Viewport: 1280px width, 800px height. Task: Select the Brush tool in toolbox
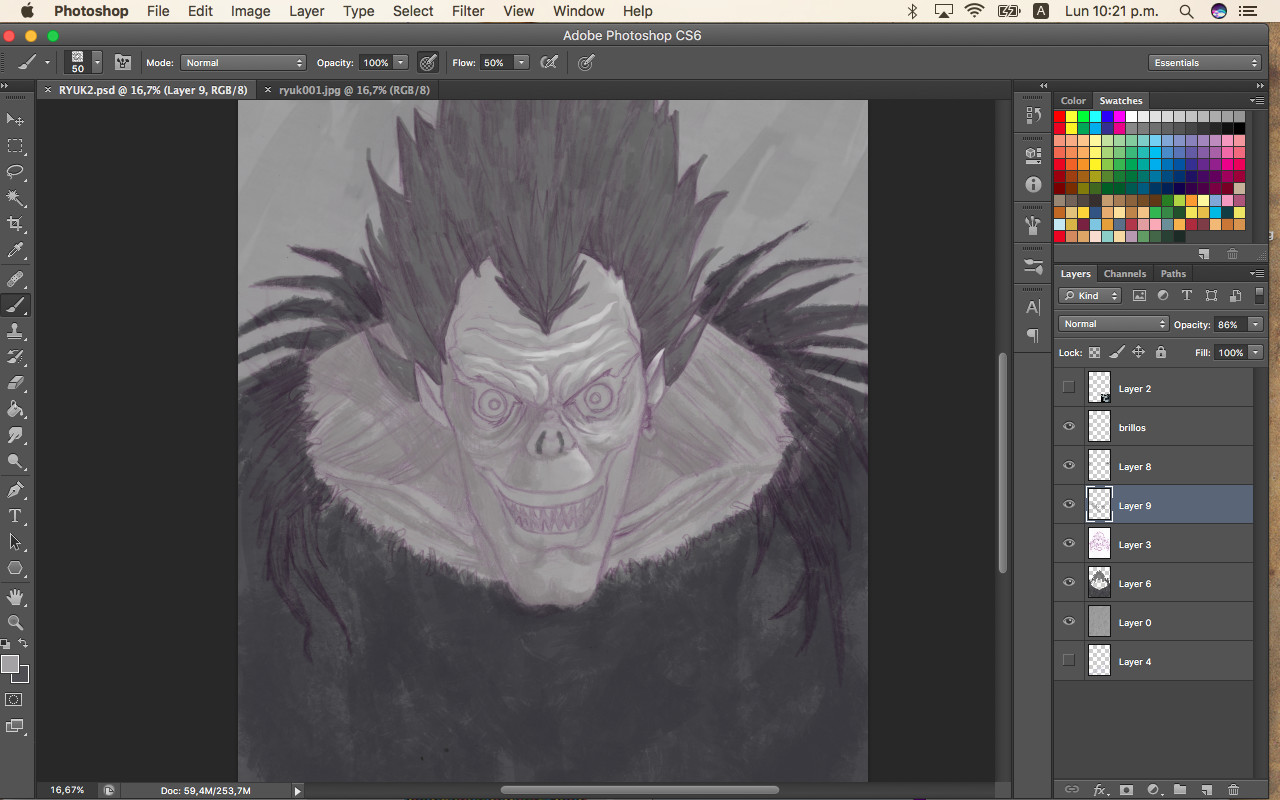(x=16, y=305)
